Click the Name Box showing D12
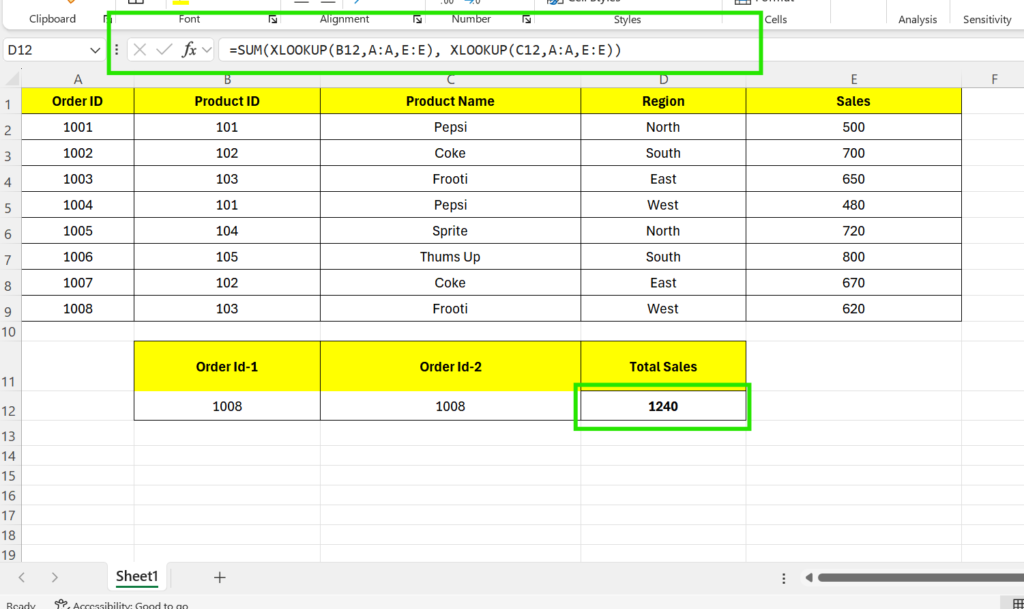The width and height of the screenshot is (1024, 609). point(46,50)
